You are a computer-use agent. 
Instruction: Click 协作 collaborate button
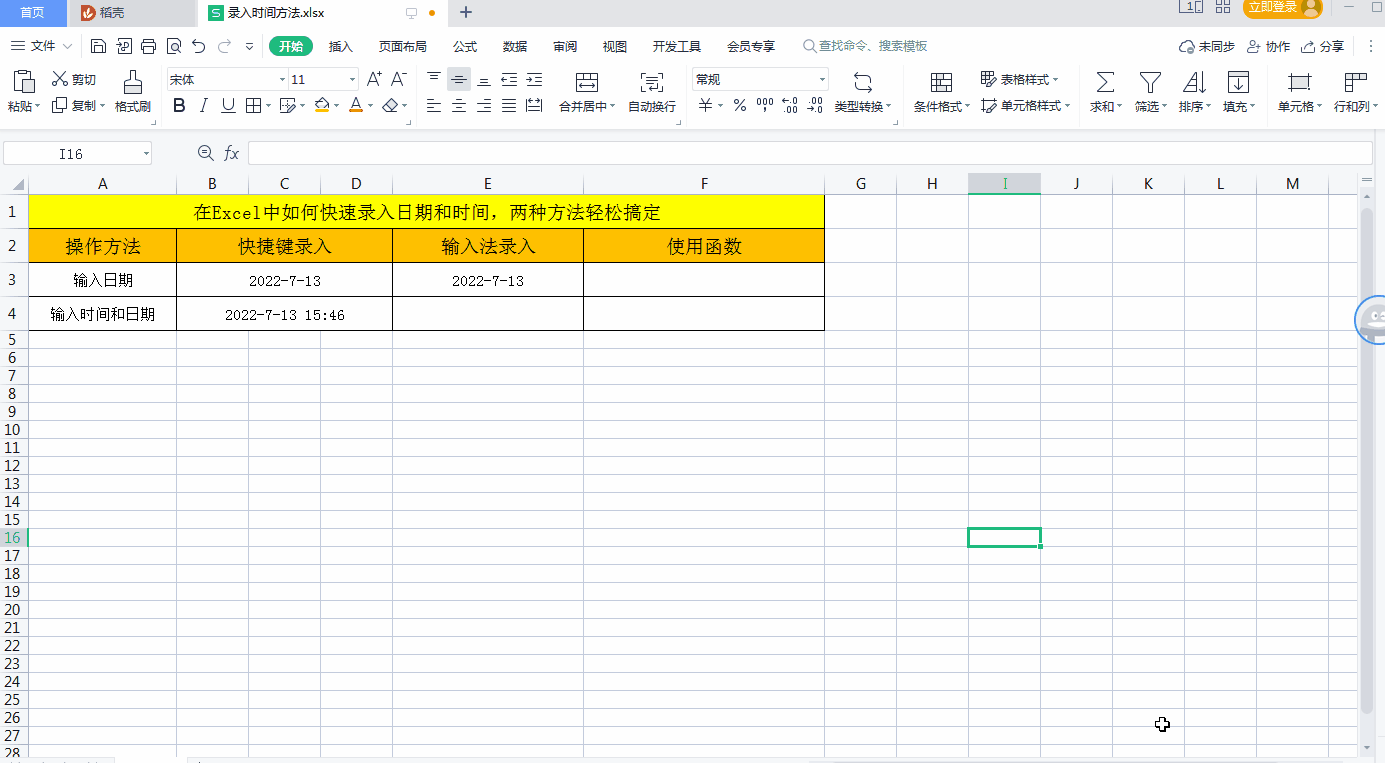coord(1268,46)
